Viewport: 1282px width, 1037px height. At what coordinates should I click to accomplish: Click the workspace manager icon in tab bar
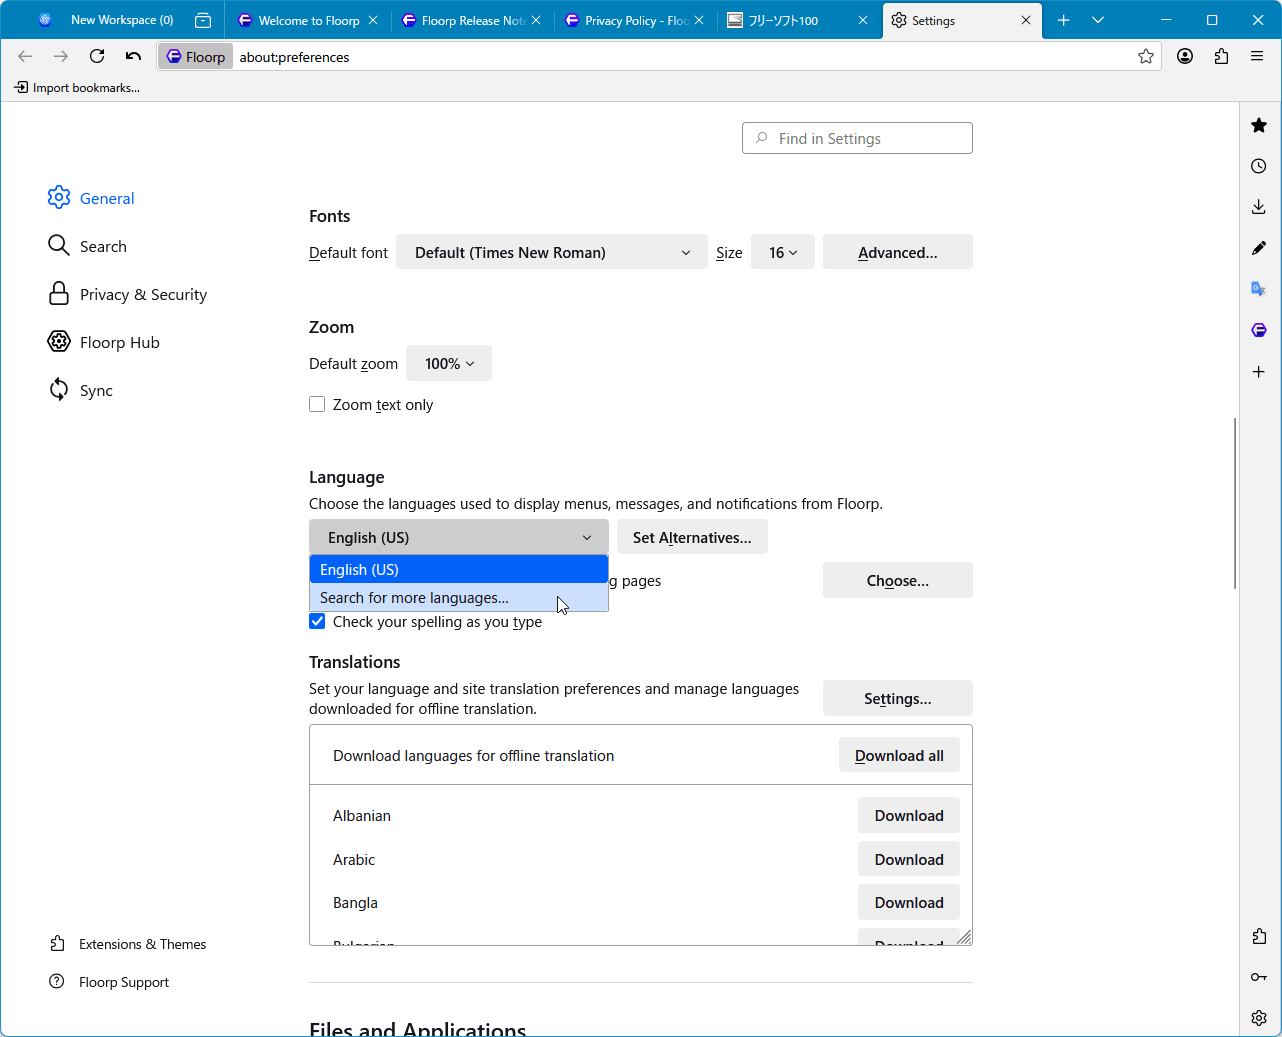pos(203,20)
